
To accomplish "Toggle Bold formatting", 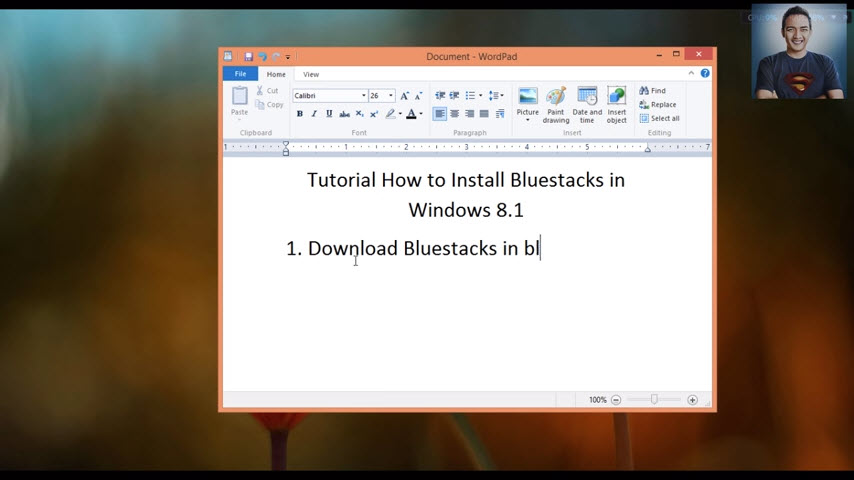I will point(299,114).
